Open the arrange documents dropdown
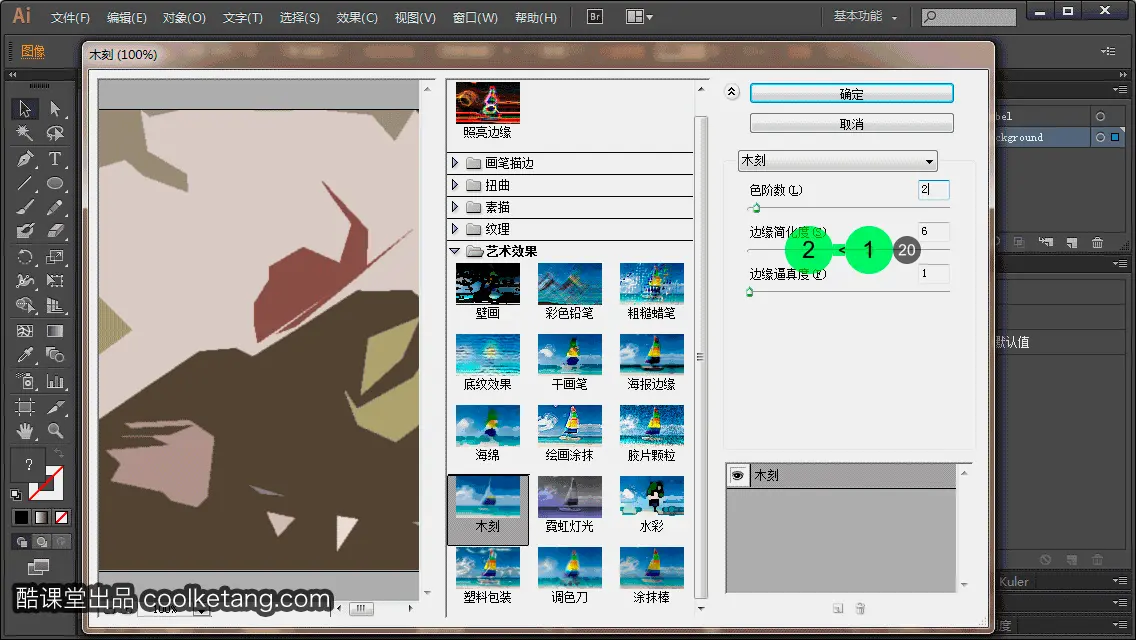1136x640 pixels. click(639, 17)
